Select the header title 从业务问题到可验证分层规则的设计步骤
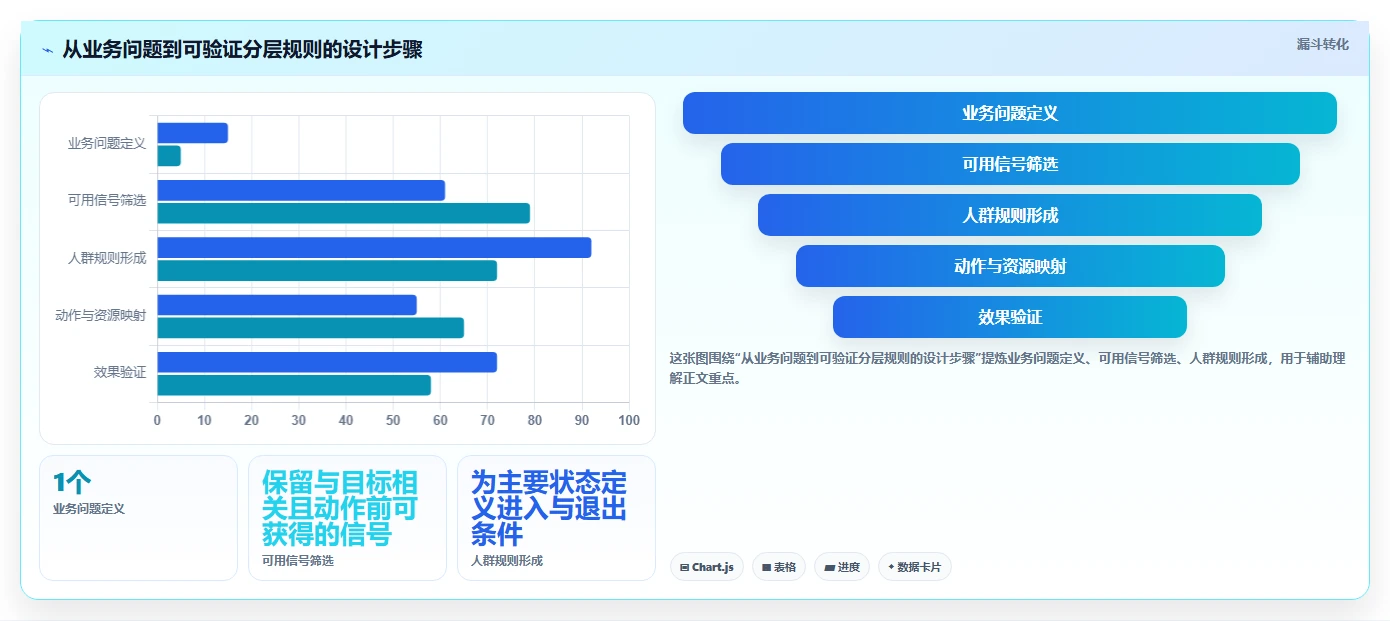The image size is (1390, 621). 242,49
